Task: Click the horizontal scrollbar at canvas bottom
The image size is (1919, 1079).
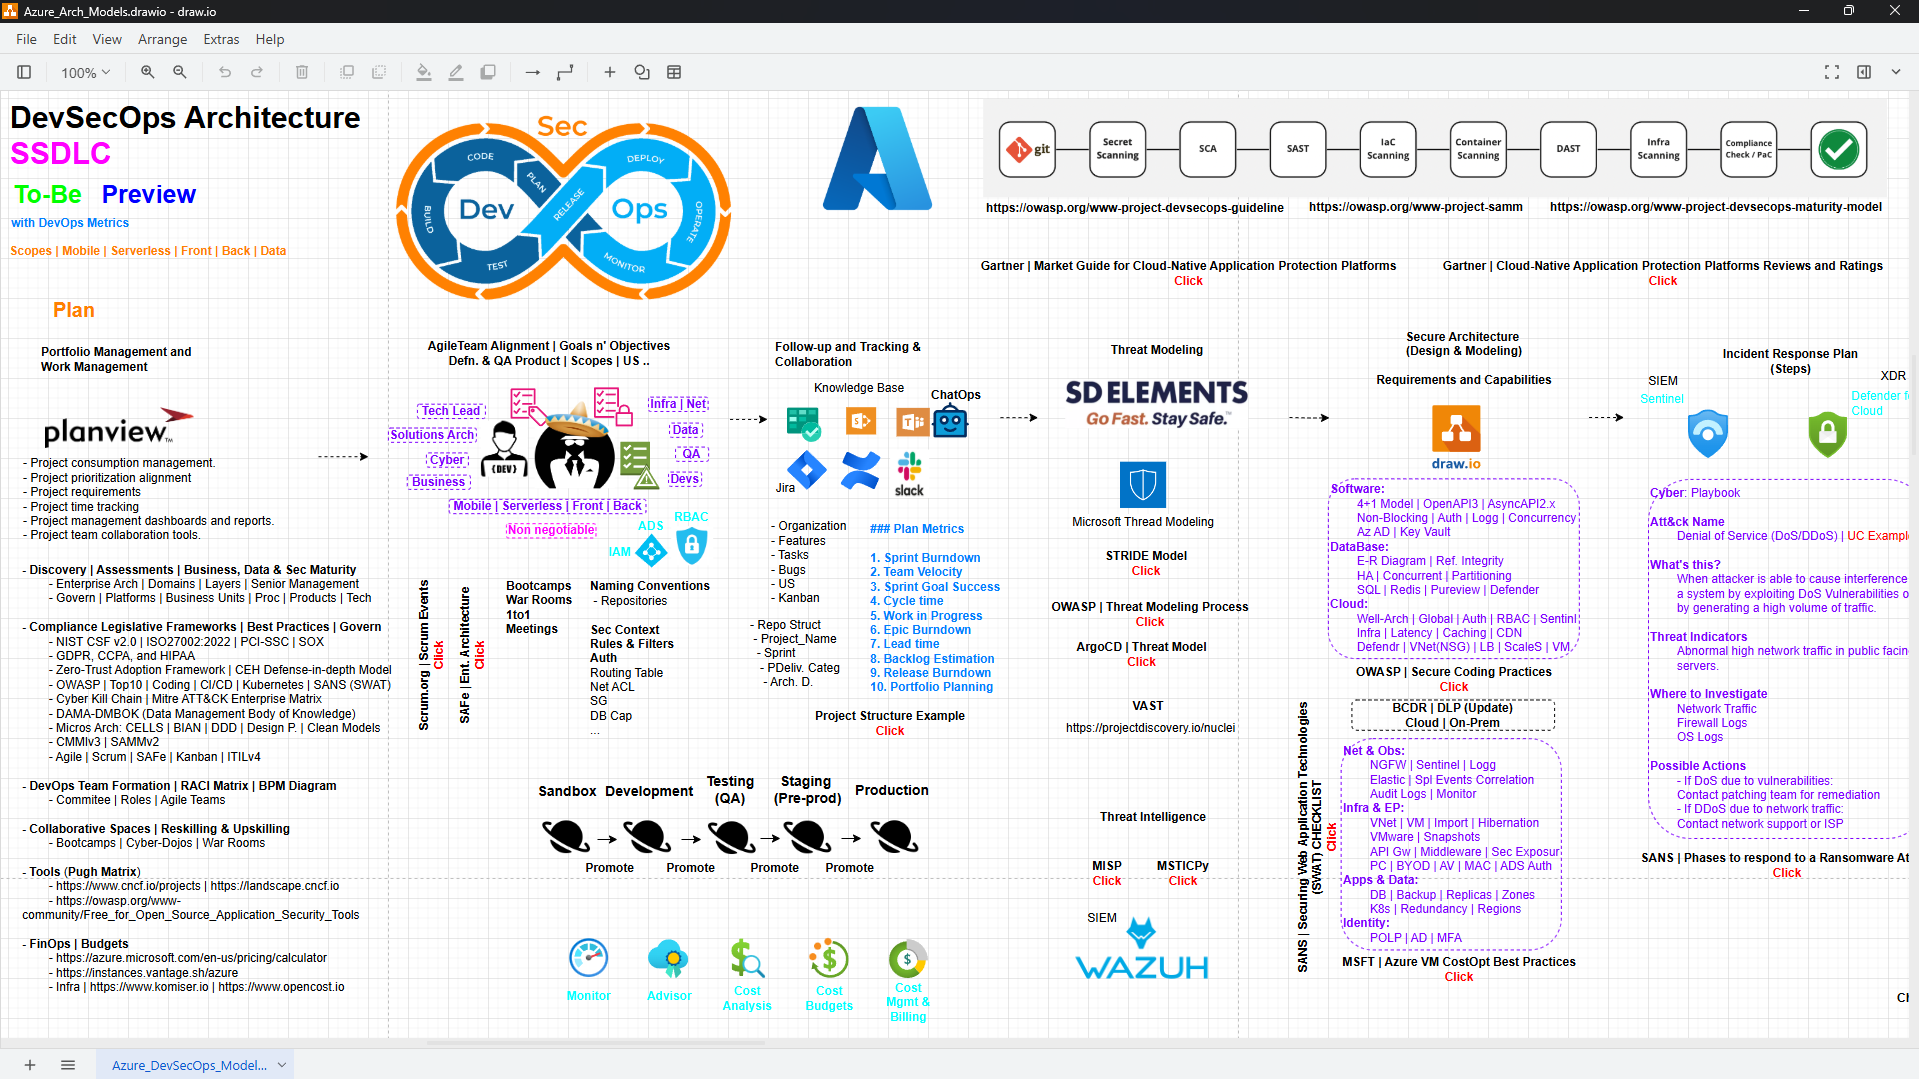Action: click(596, 1042)
